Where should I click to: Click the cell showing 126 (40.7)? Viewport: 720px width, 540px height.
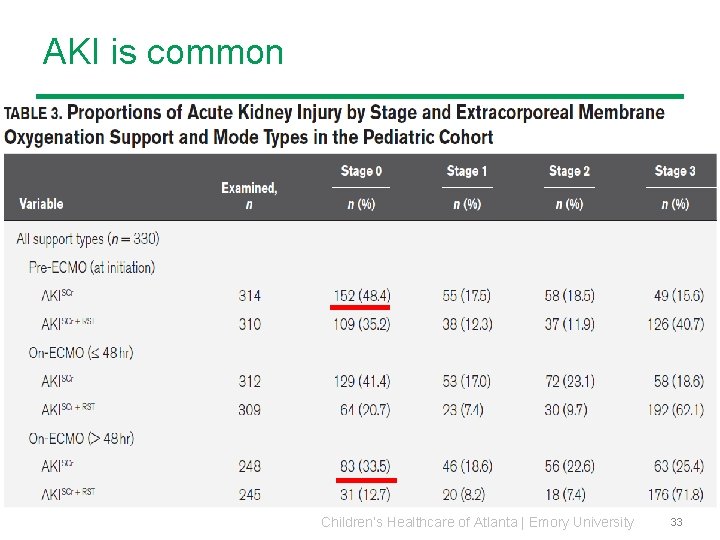coord(675,324)
